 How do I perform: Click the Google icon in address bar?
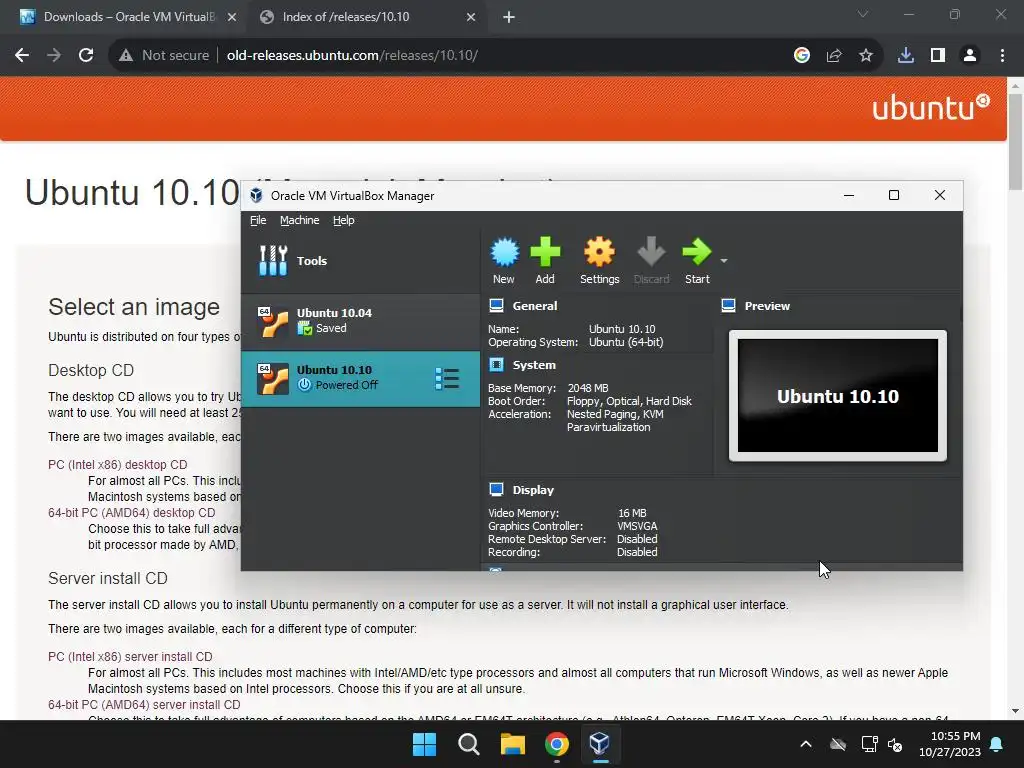point(802,56)
